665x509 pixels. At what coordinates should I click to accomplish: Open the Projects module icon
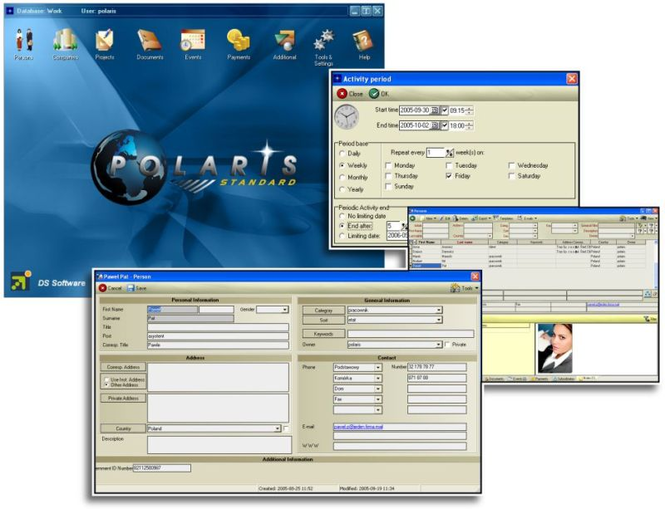point(104,40)
